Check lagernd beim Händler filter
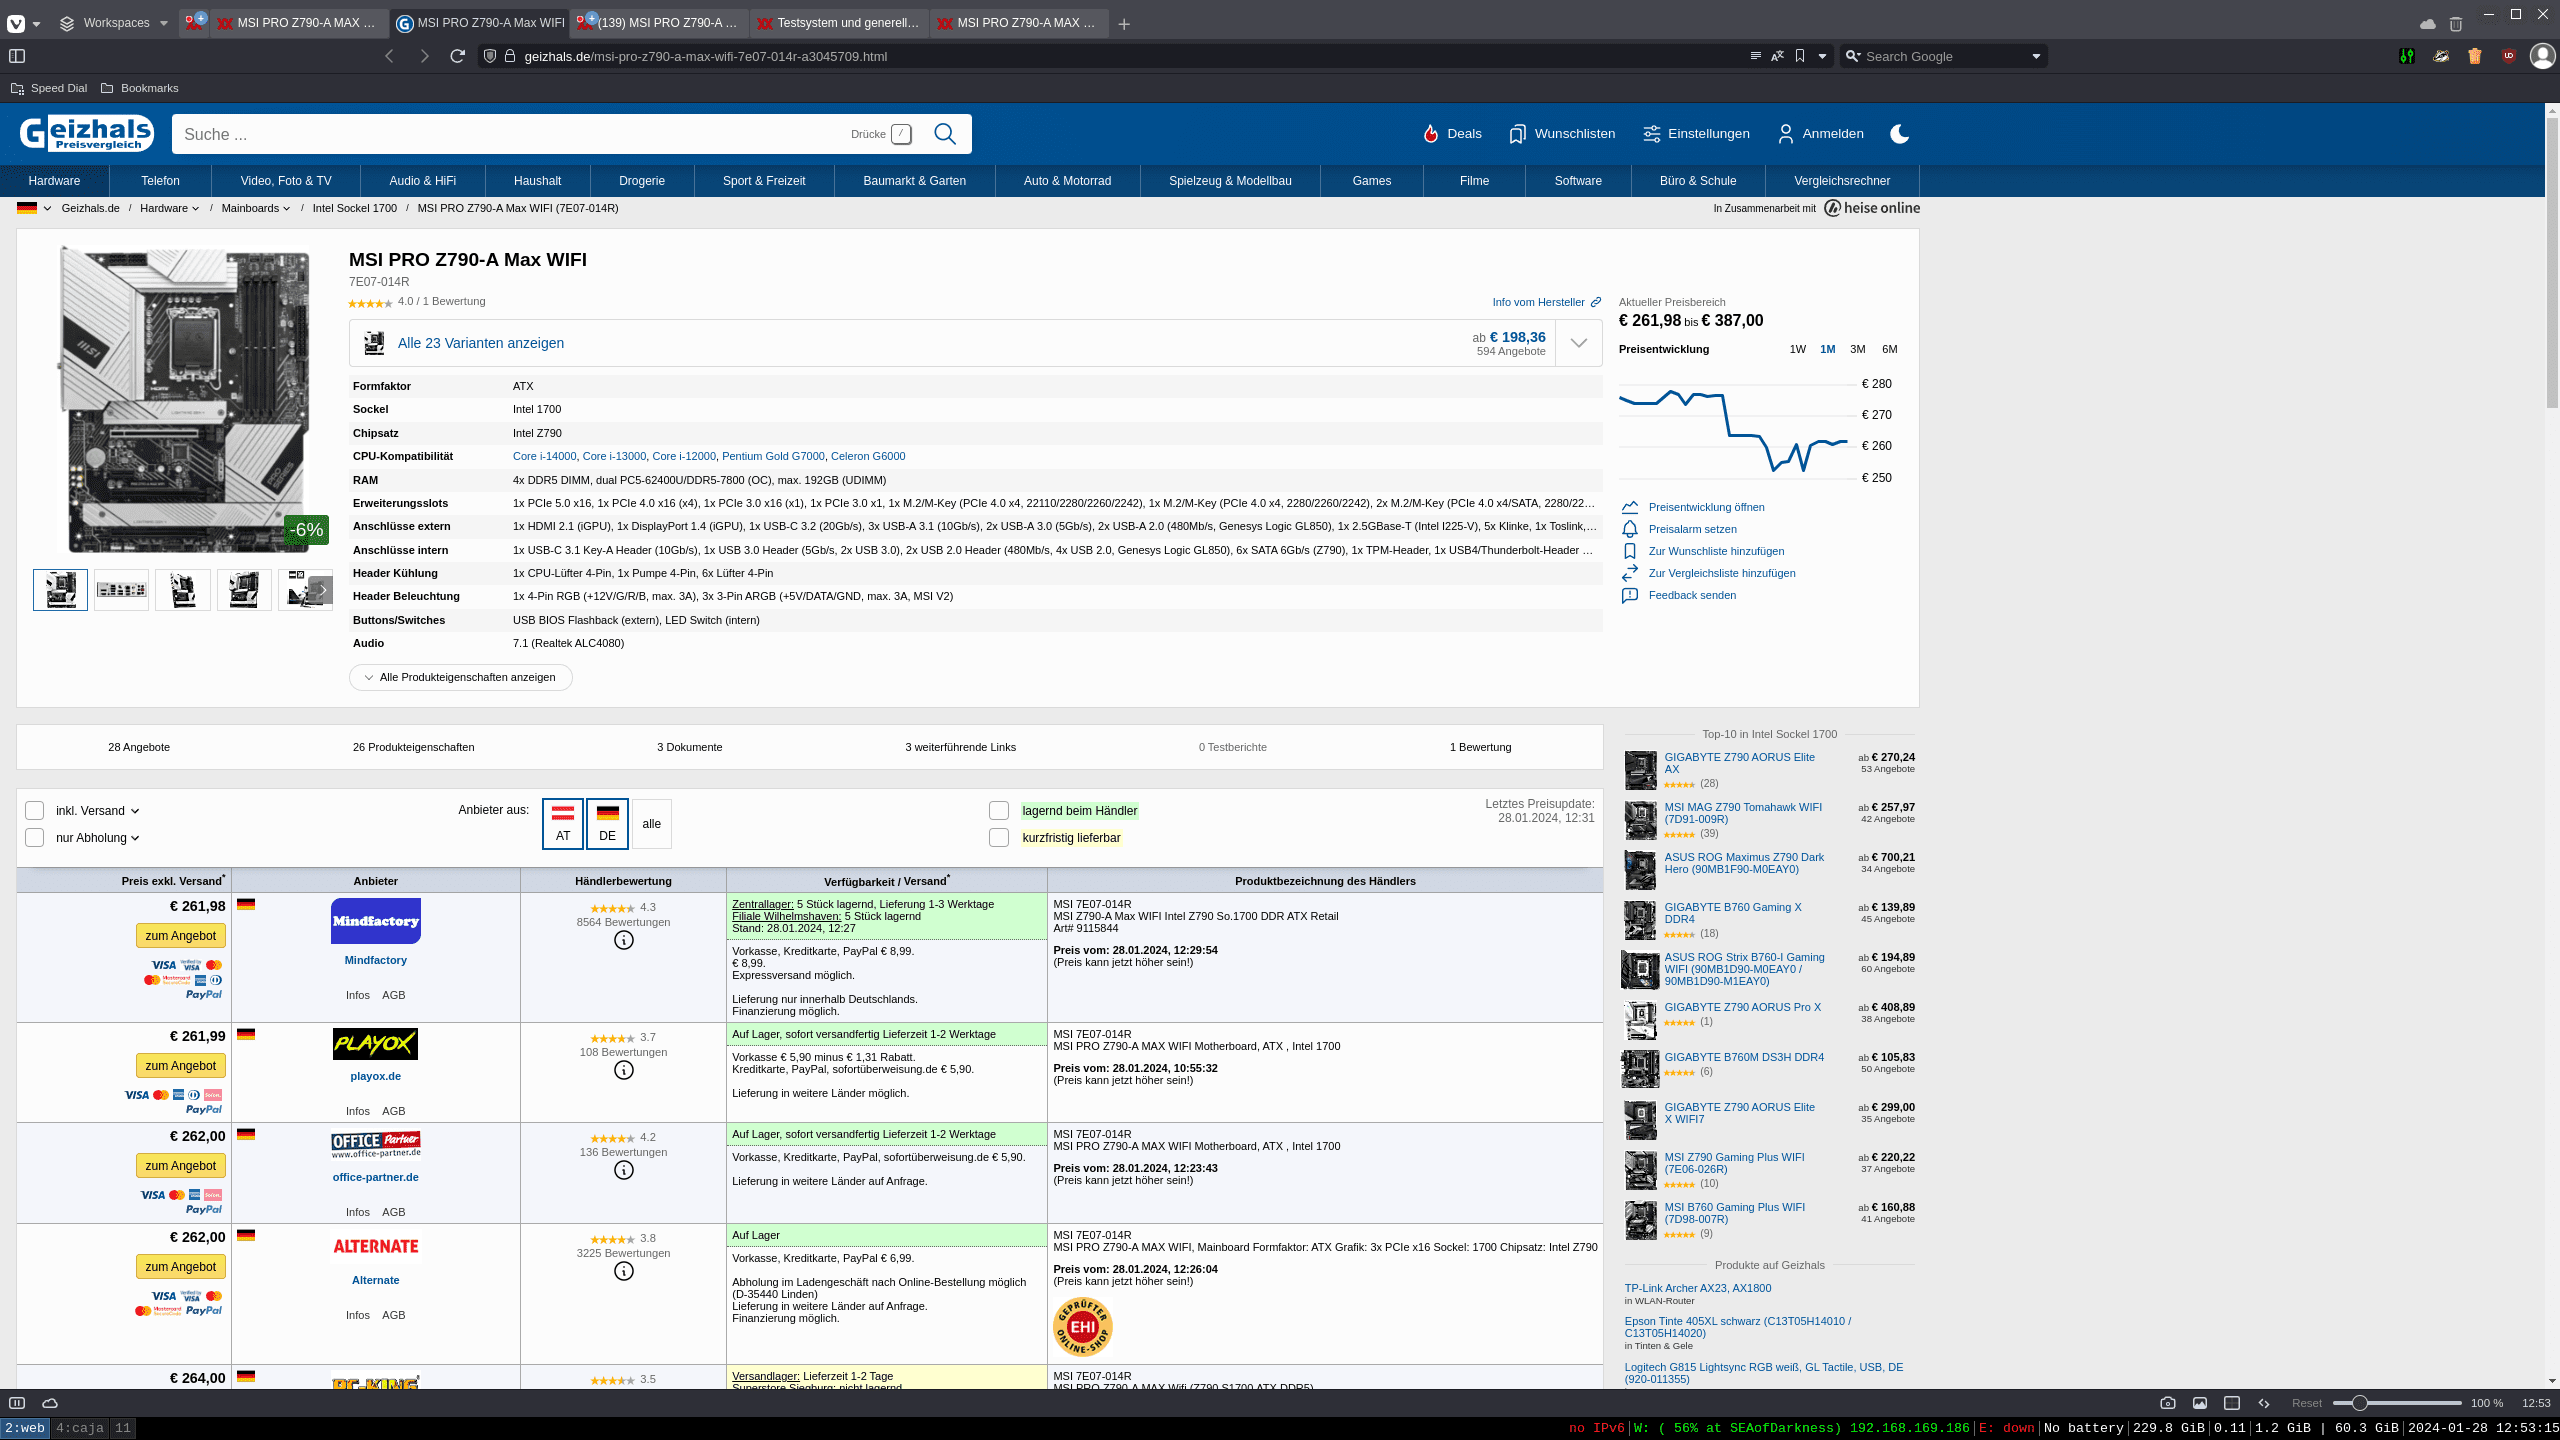The height and width of the screenshot is (1440, 2560). coord(999,811)
